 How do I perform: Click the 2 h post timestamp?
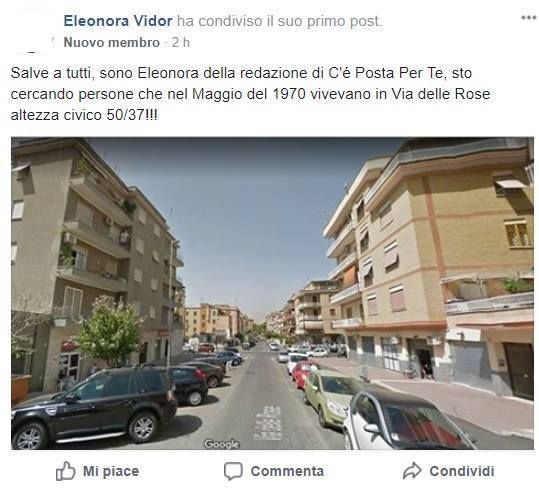pos(181,43)
